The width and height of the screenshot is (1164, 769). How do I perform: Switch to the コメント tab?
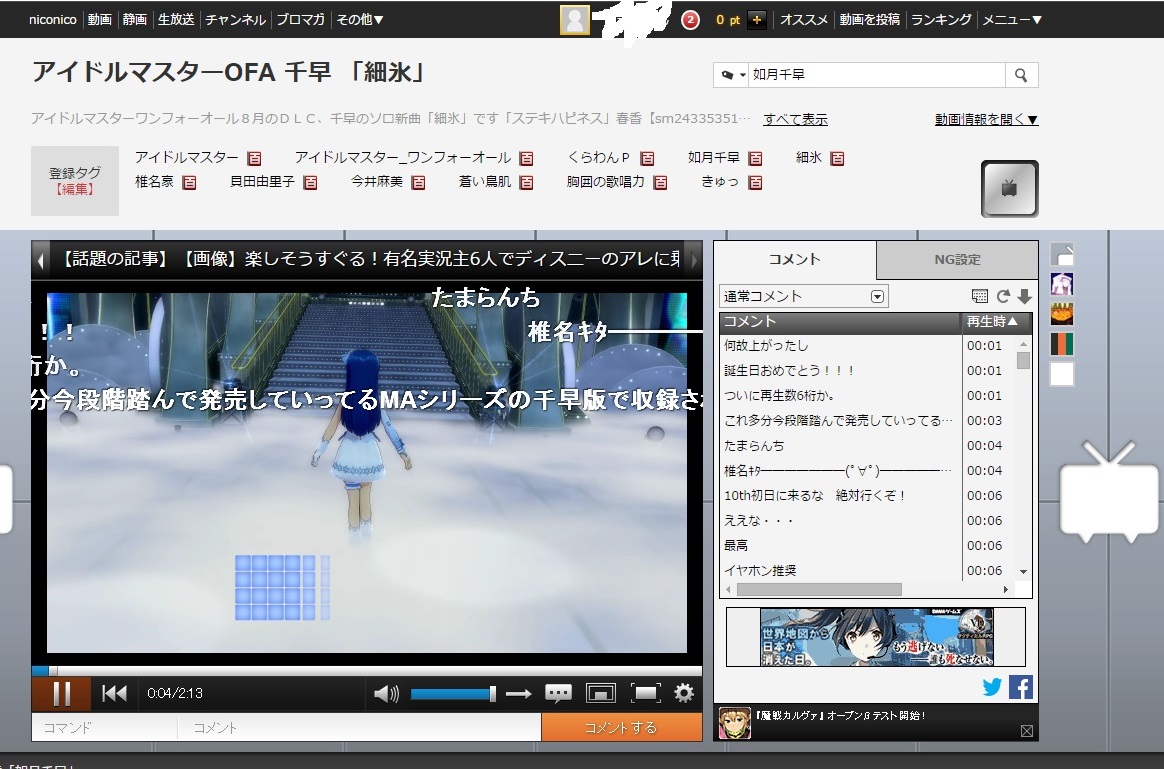(794, 259)
